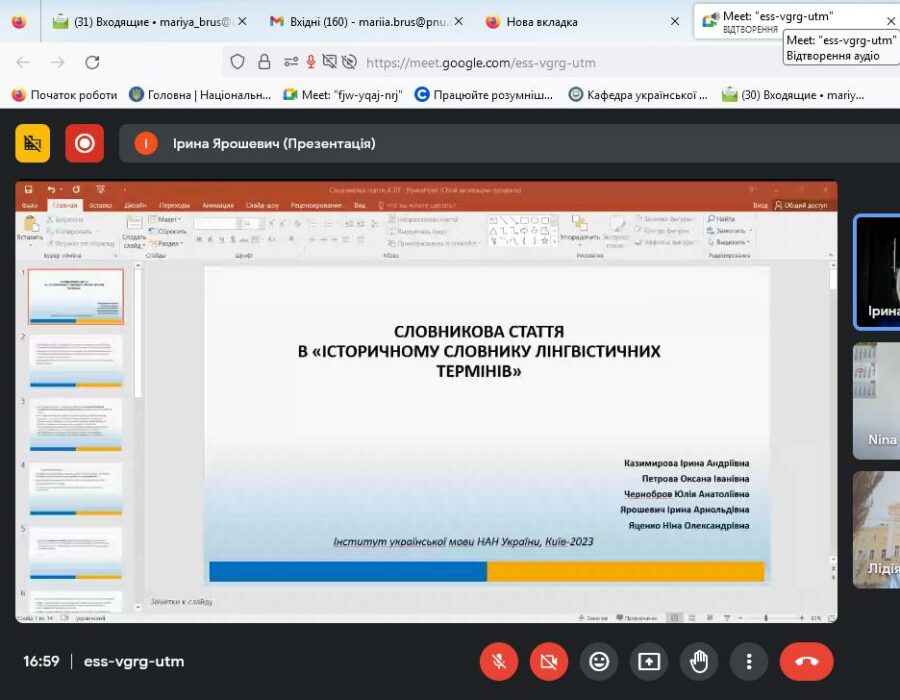Show site info via the padlock icon

point(264,62)
